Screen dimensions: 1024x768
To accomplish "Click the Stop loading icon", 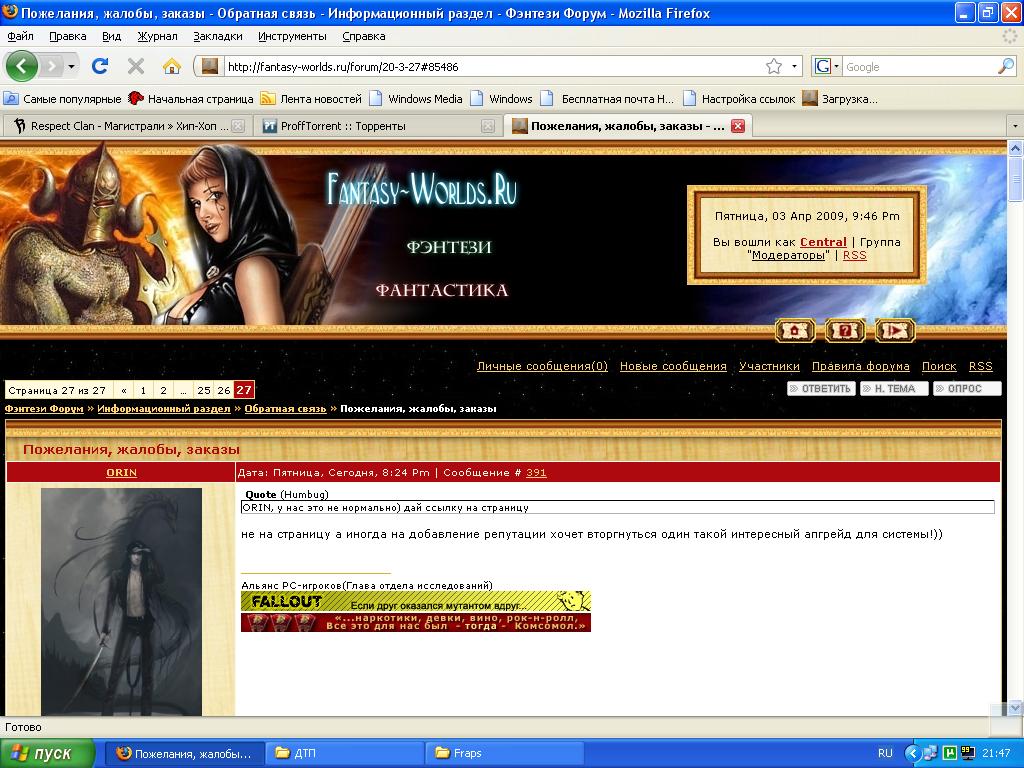I will (x=136, y=66).
